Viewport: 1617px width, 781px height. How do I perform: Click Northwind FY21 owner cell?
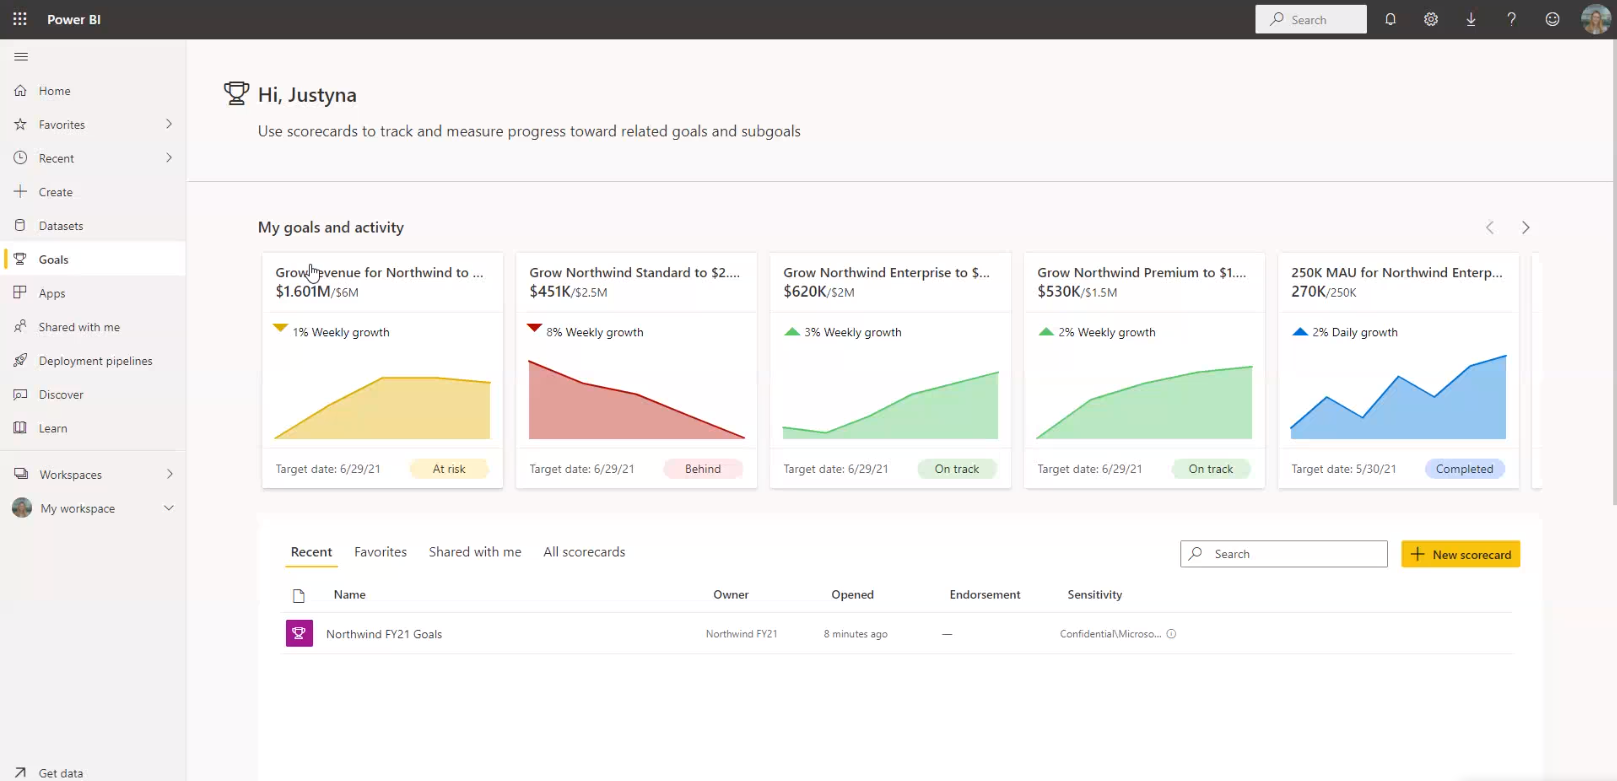coord(741,634)
